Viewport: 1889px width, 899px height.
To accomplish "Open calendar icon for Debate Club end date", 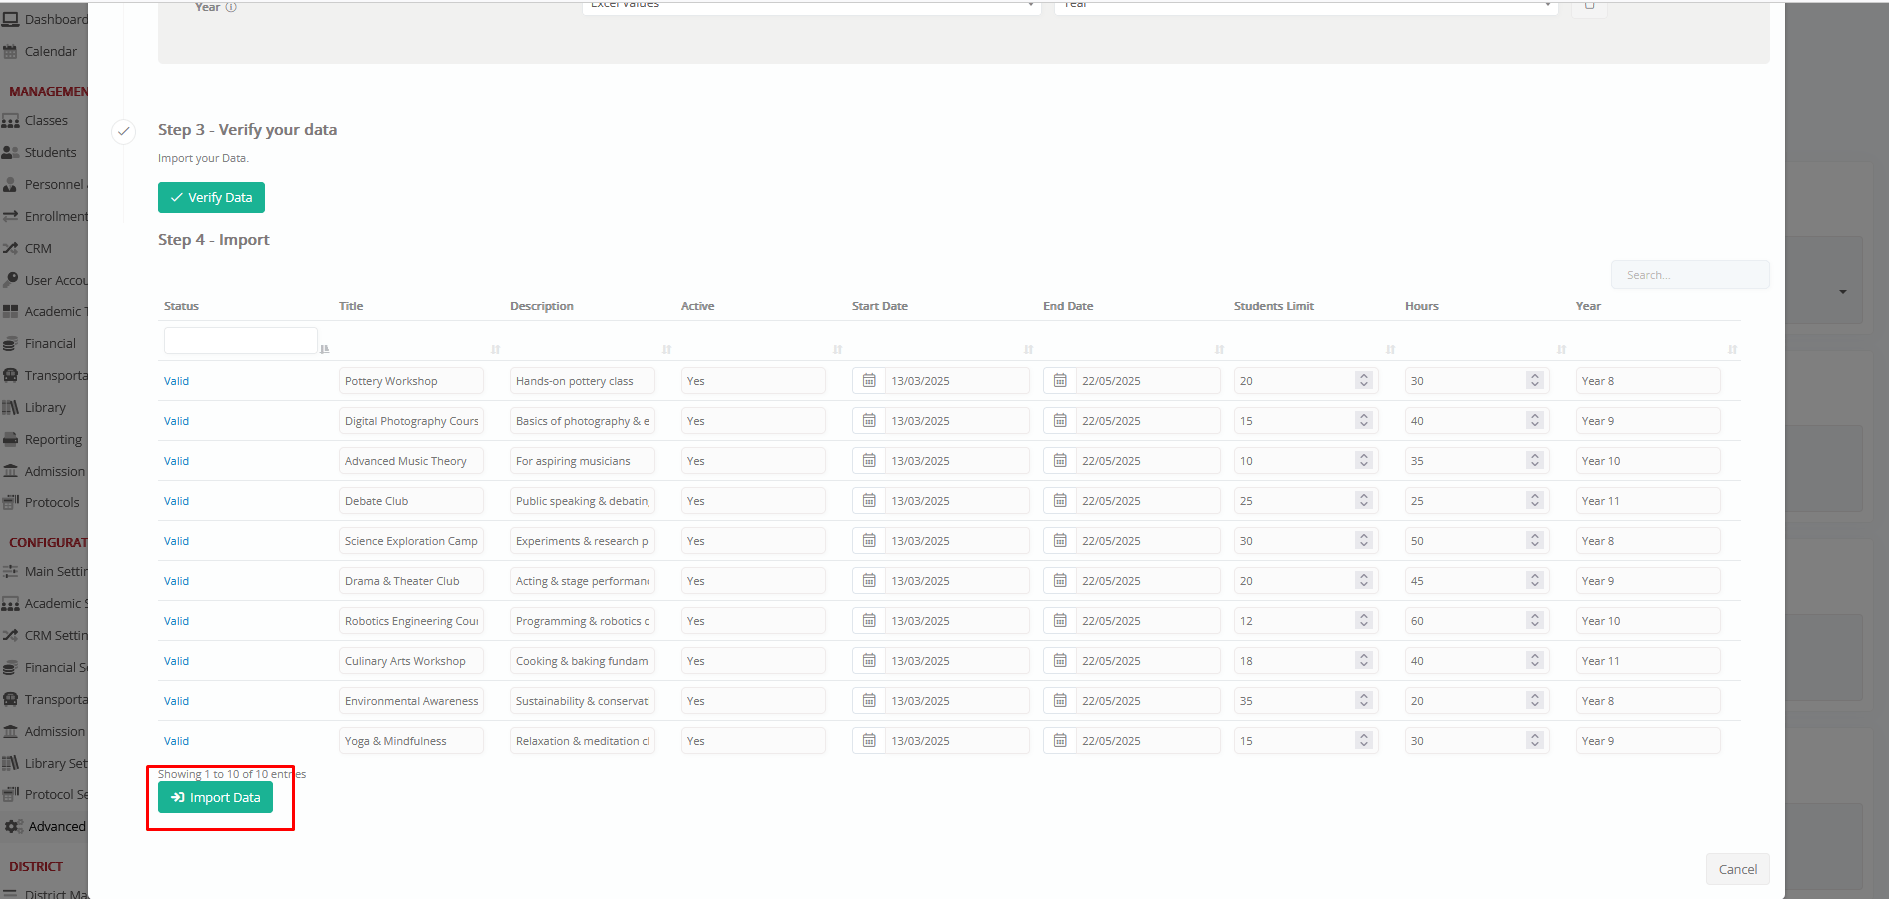I will click(x=1060, y=501).
